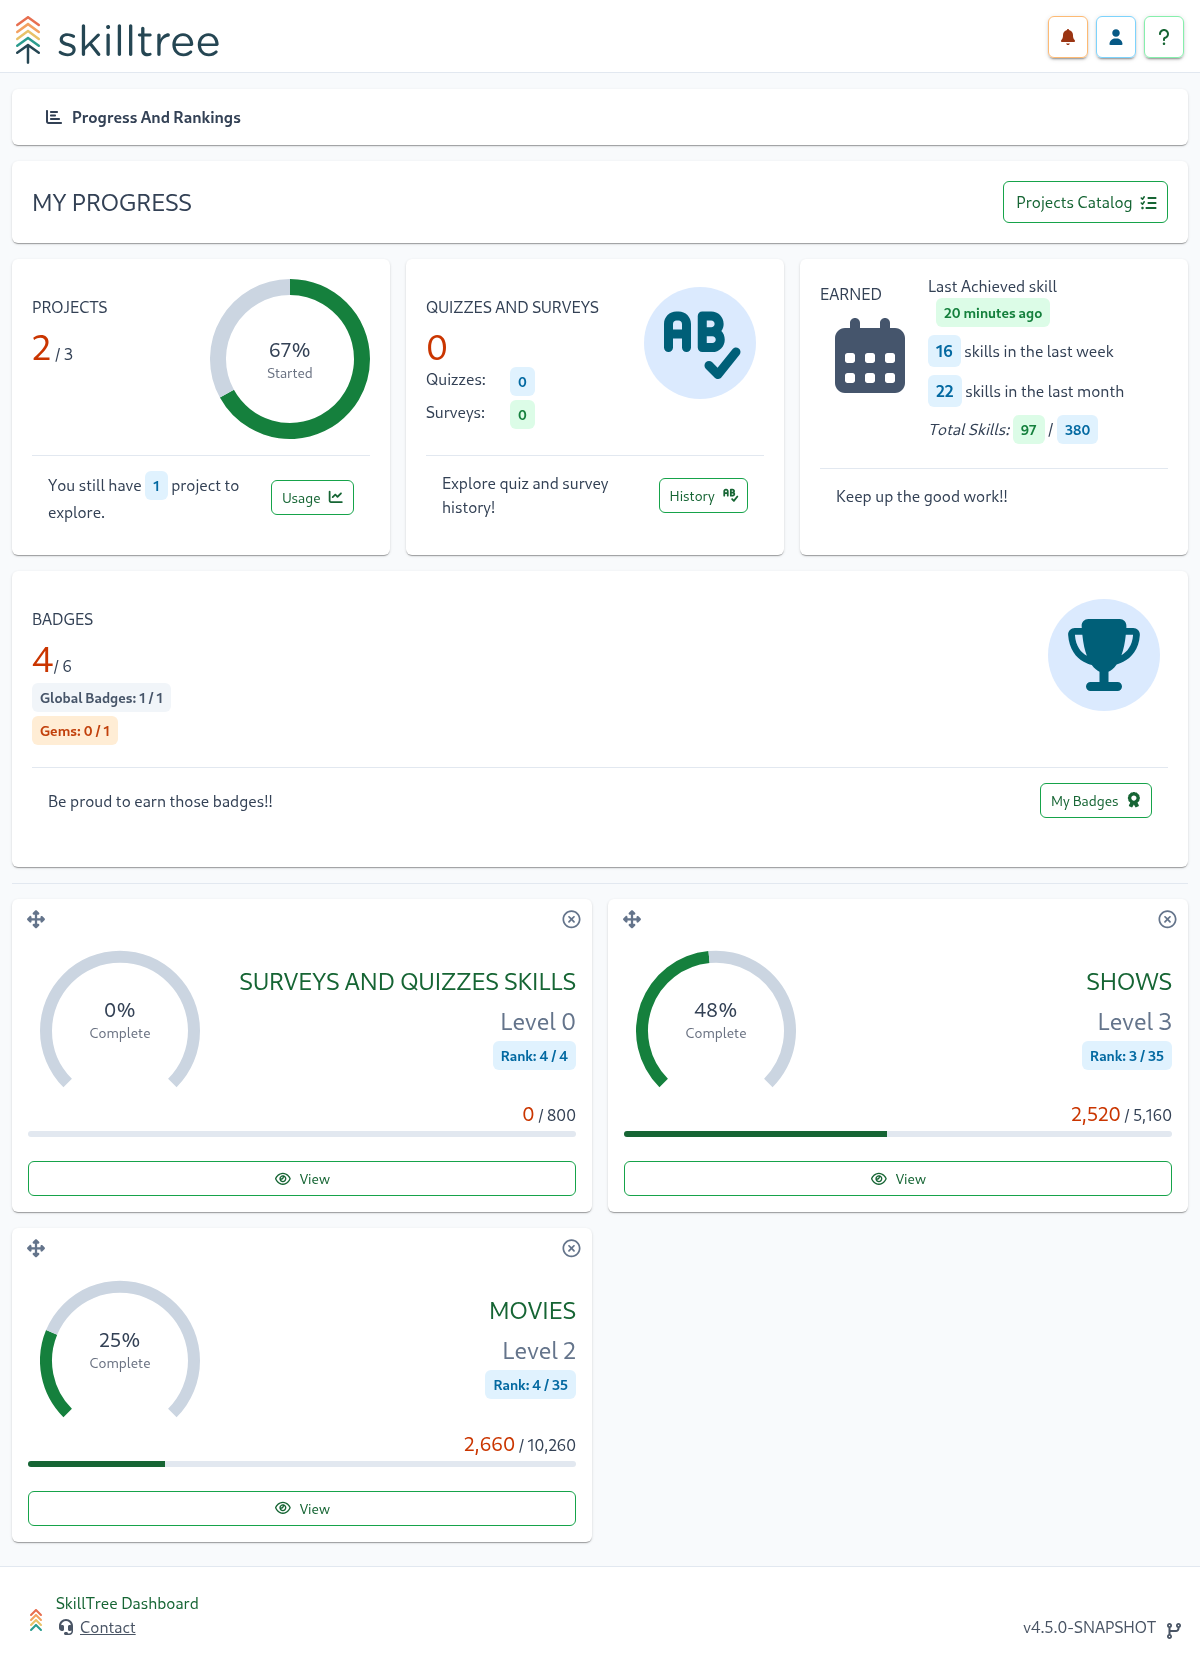Screen dimensions: 1200x1663
Task: Remove the Surveys and Quizzes Skills card
Action: click(x=571, y=919)
